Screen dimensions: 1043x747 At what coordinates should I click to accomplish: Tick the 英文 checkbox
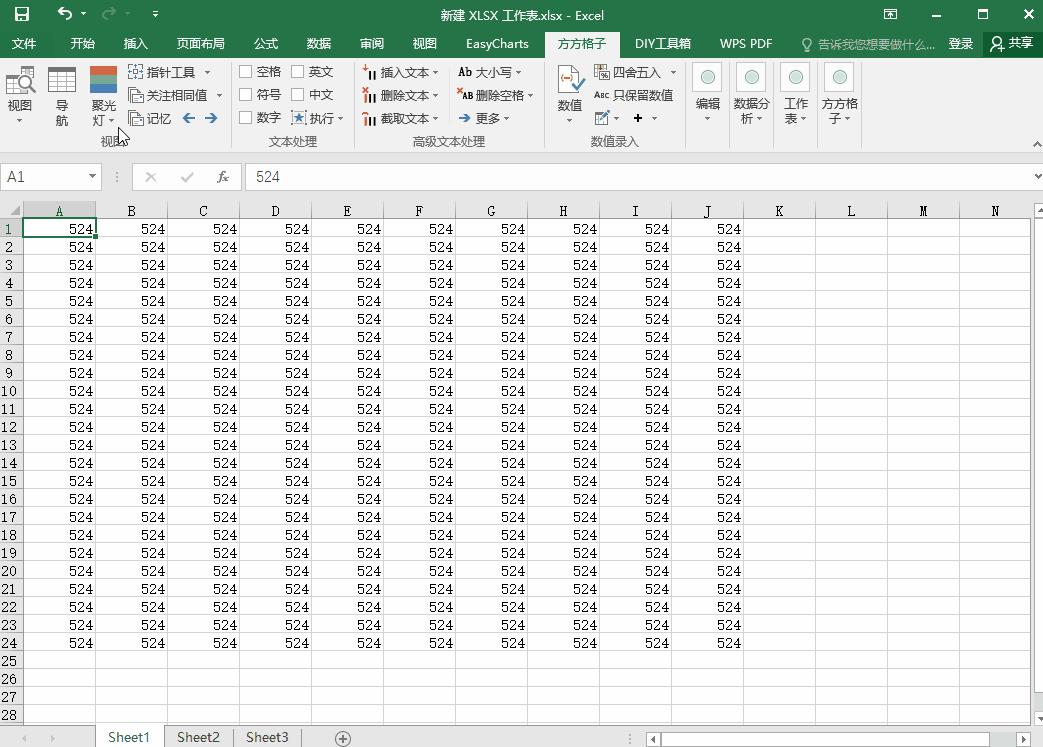(x=298, y=72)
